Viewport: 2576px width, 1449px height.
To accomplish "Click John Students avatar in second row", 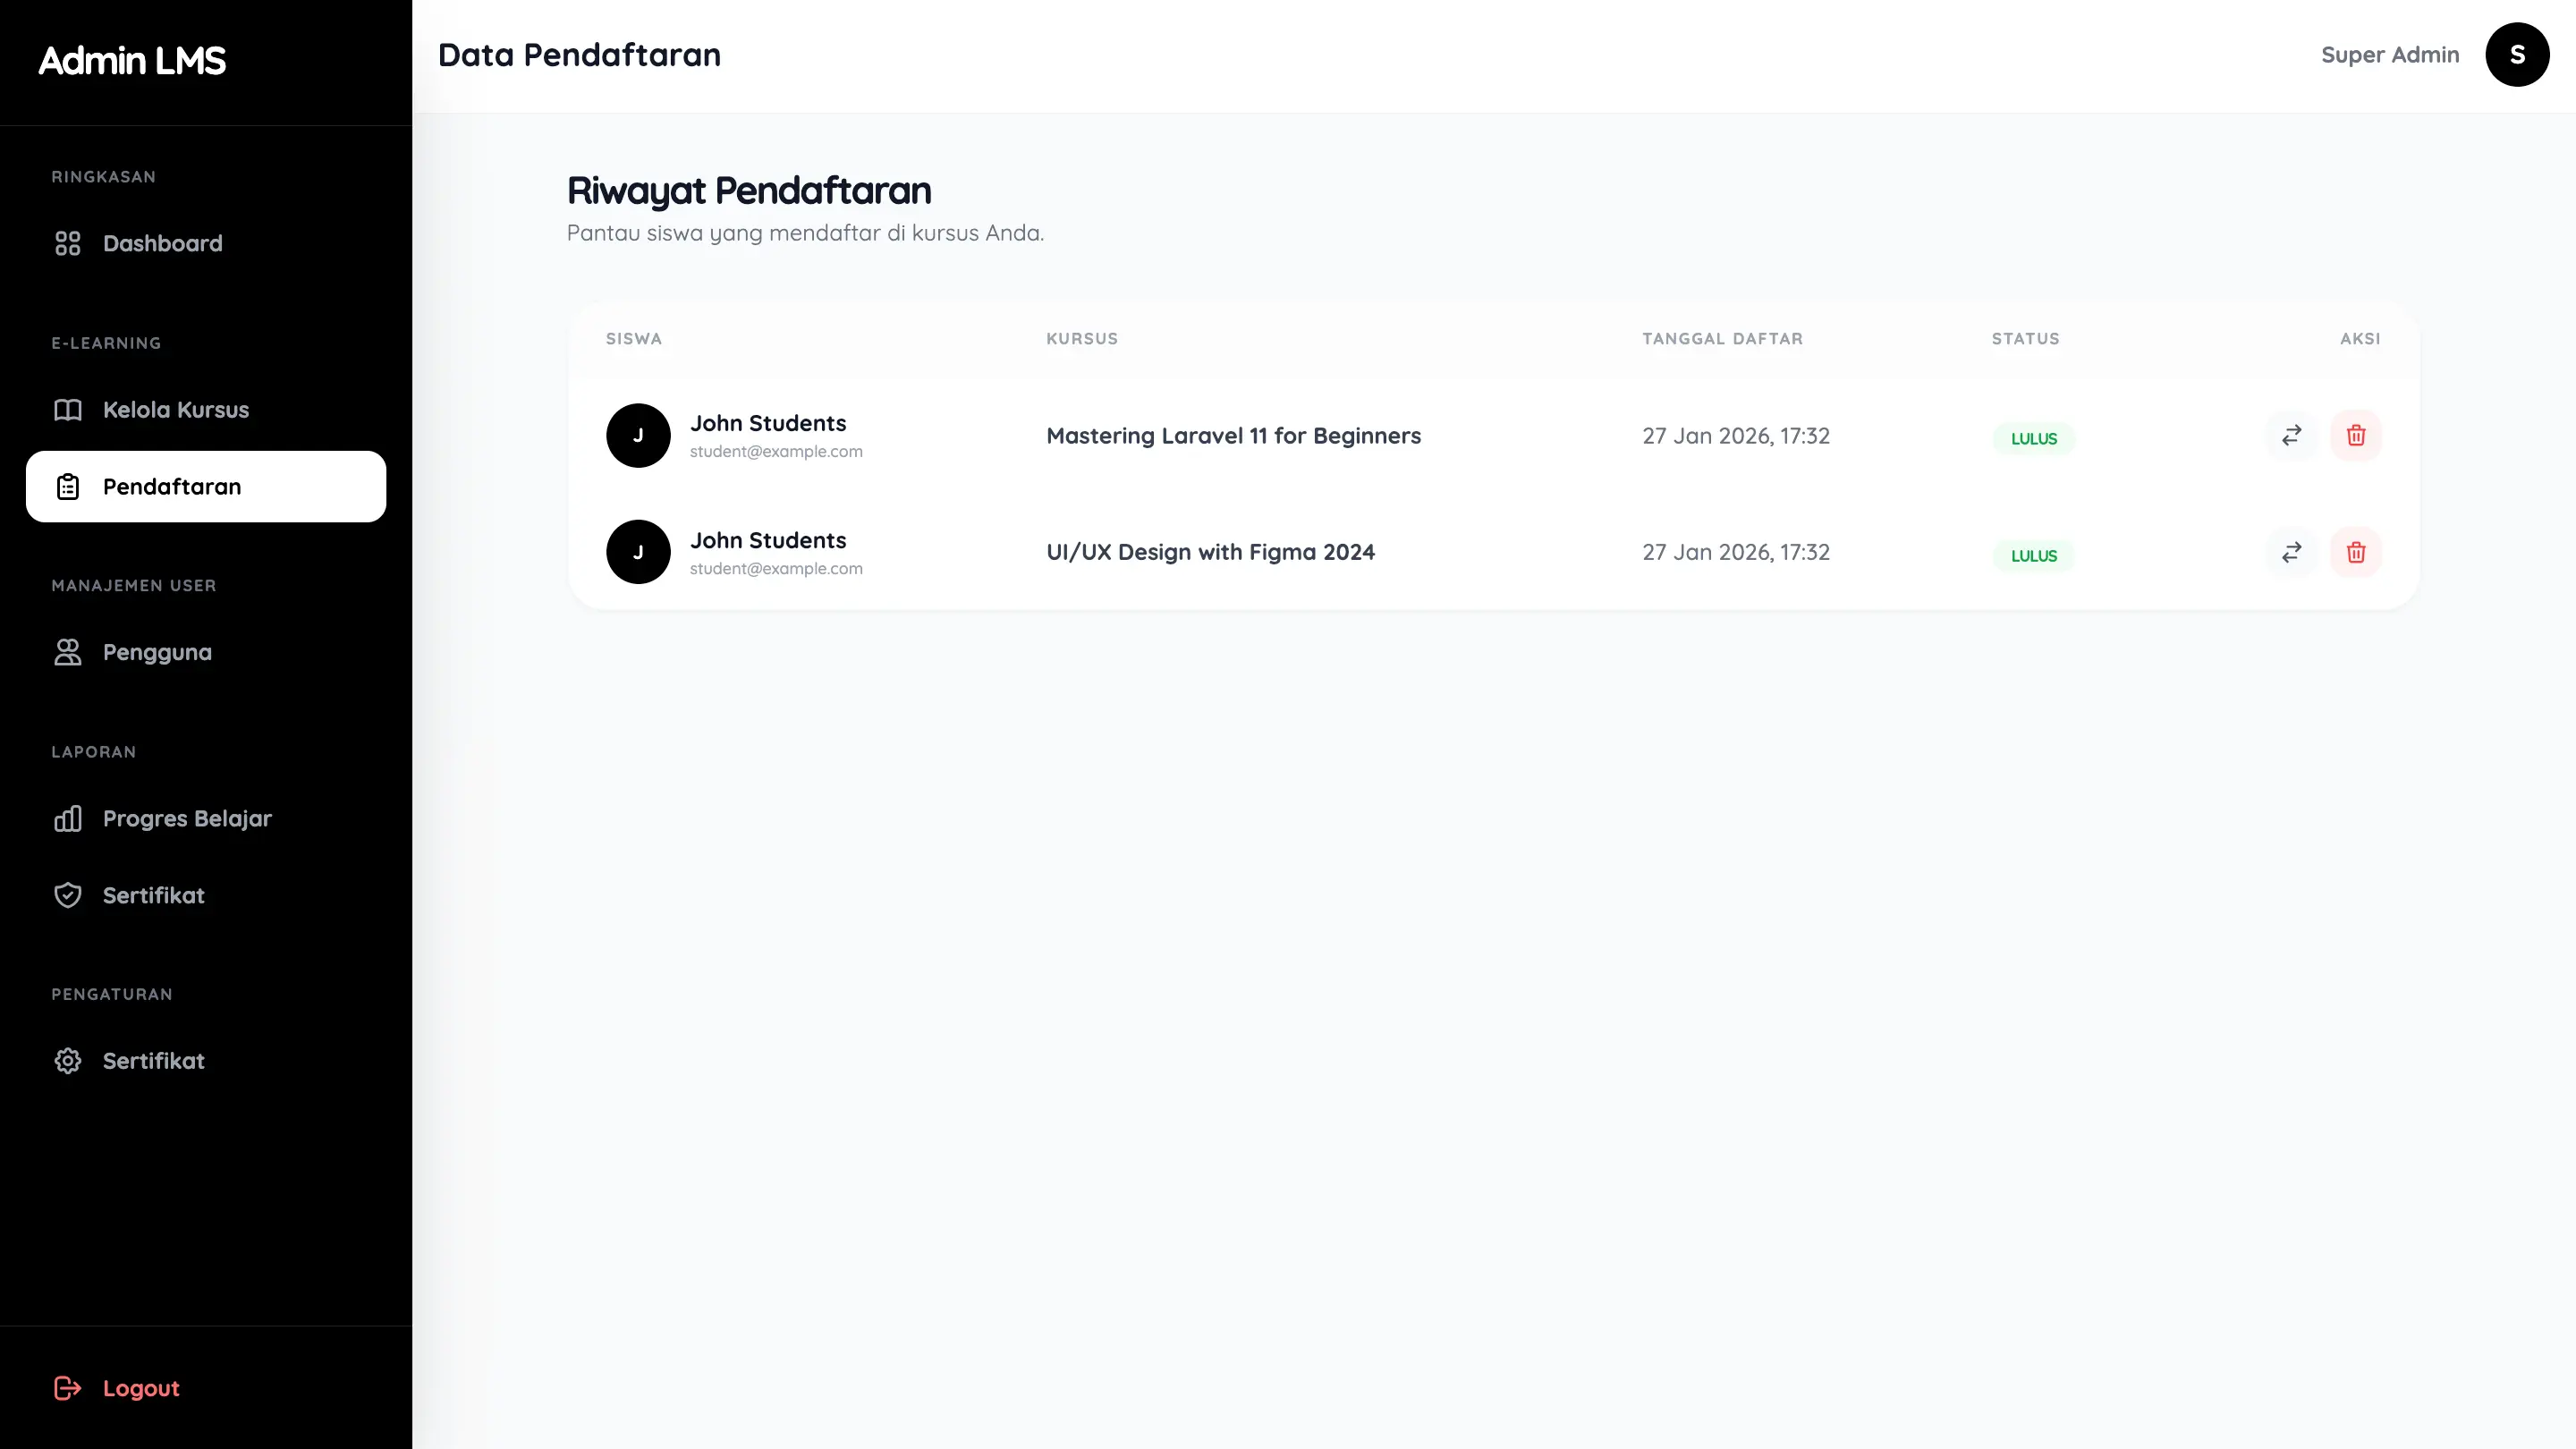I will (x=638, y=552).
